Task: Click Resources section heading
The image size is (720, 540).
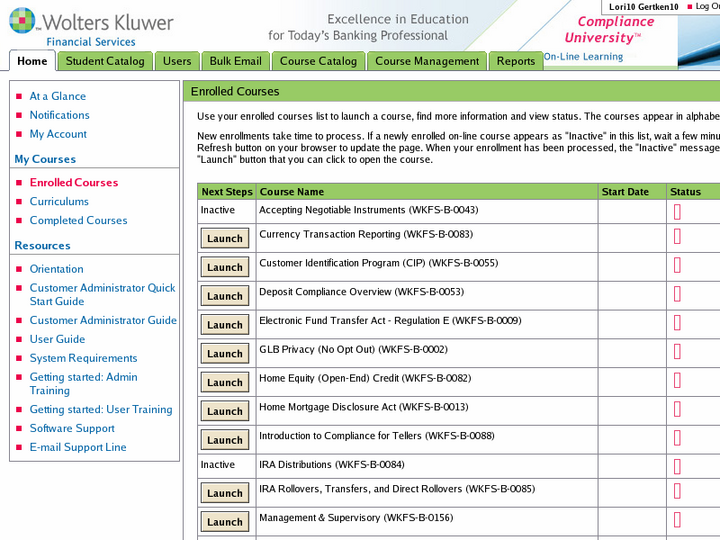Action: click(x=42, y=246)
